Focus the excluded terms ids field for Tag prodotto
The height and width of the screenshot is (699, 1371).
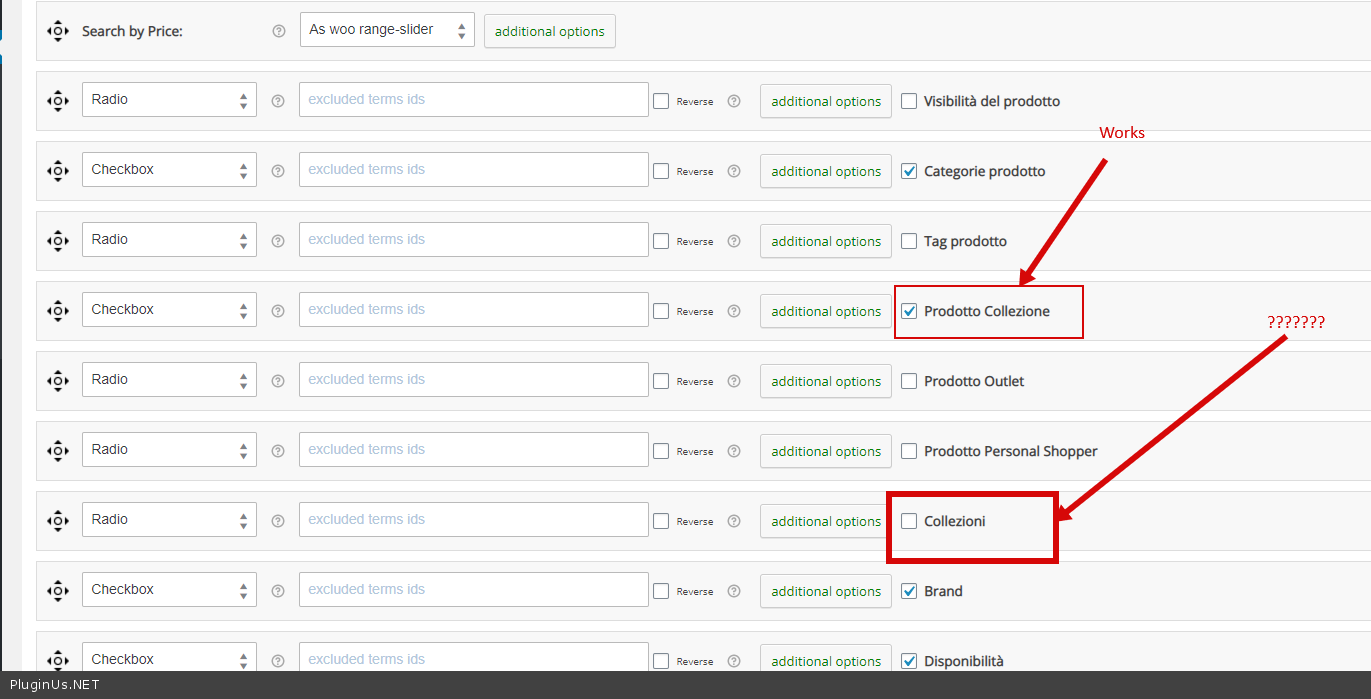473,240
